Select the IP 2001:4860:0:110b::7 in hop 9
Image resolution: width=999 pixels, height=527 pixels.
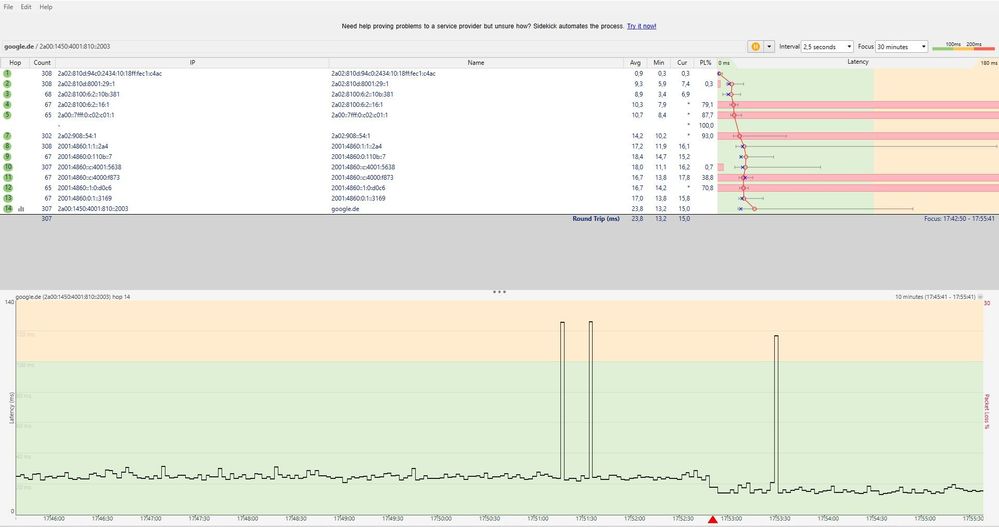[x=85, y=157]
